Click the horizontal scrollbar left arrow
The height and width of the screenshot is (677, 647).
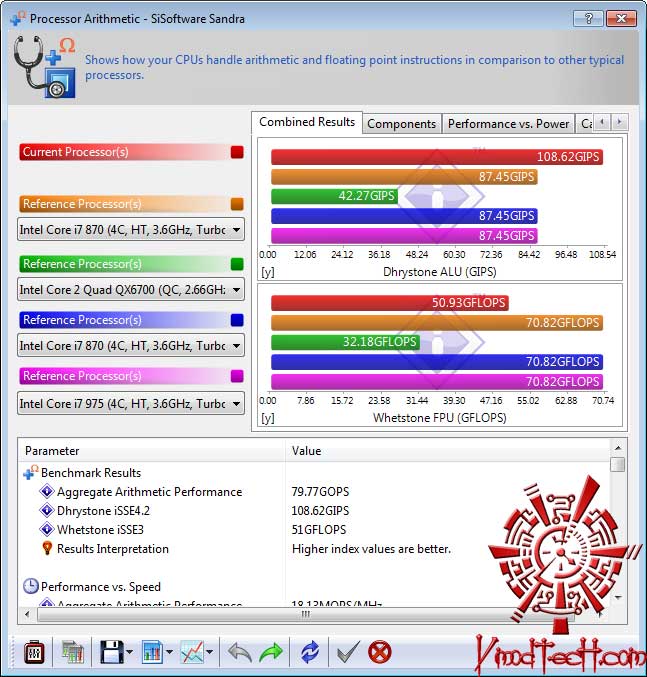coord(27,614)
